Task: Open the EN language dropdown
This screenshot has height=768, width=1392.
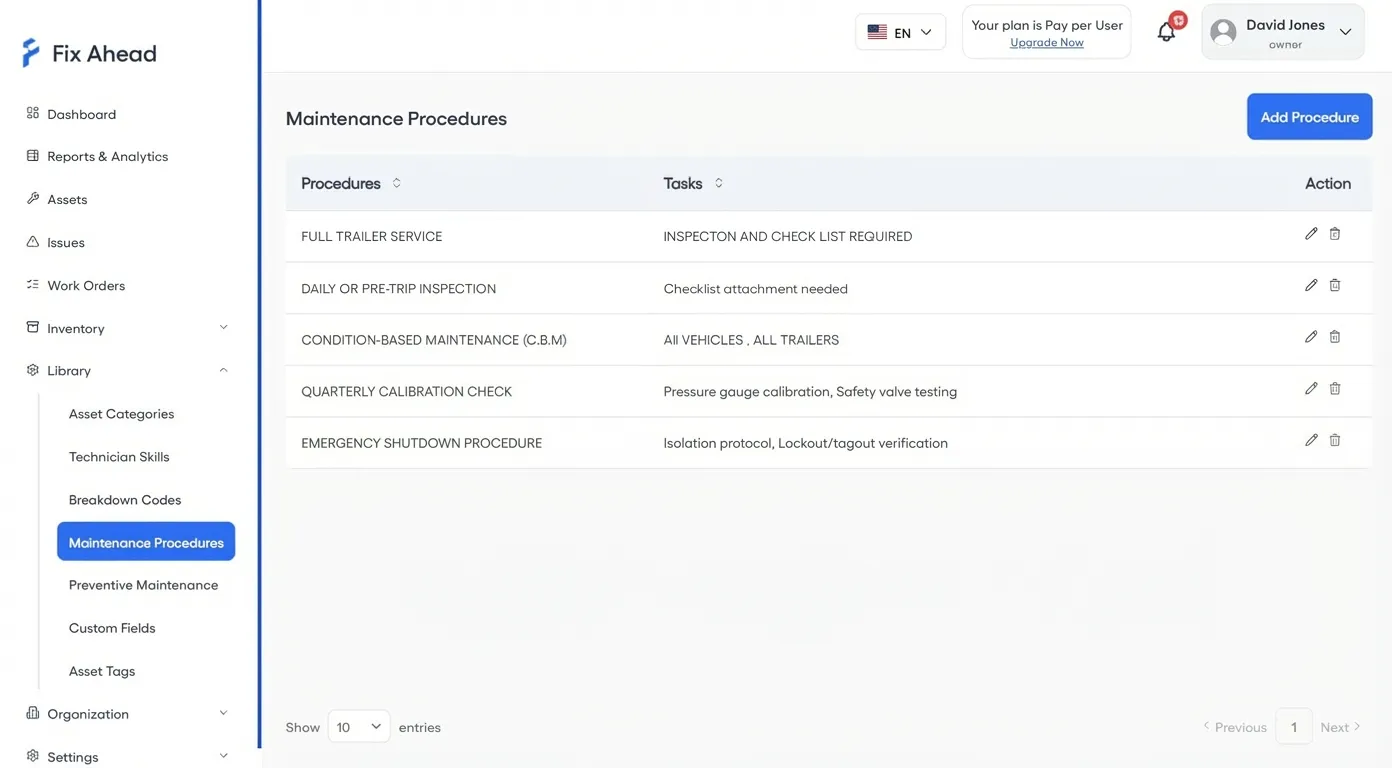Action: [x=899, y=31]
